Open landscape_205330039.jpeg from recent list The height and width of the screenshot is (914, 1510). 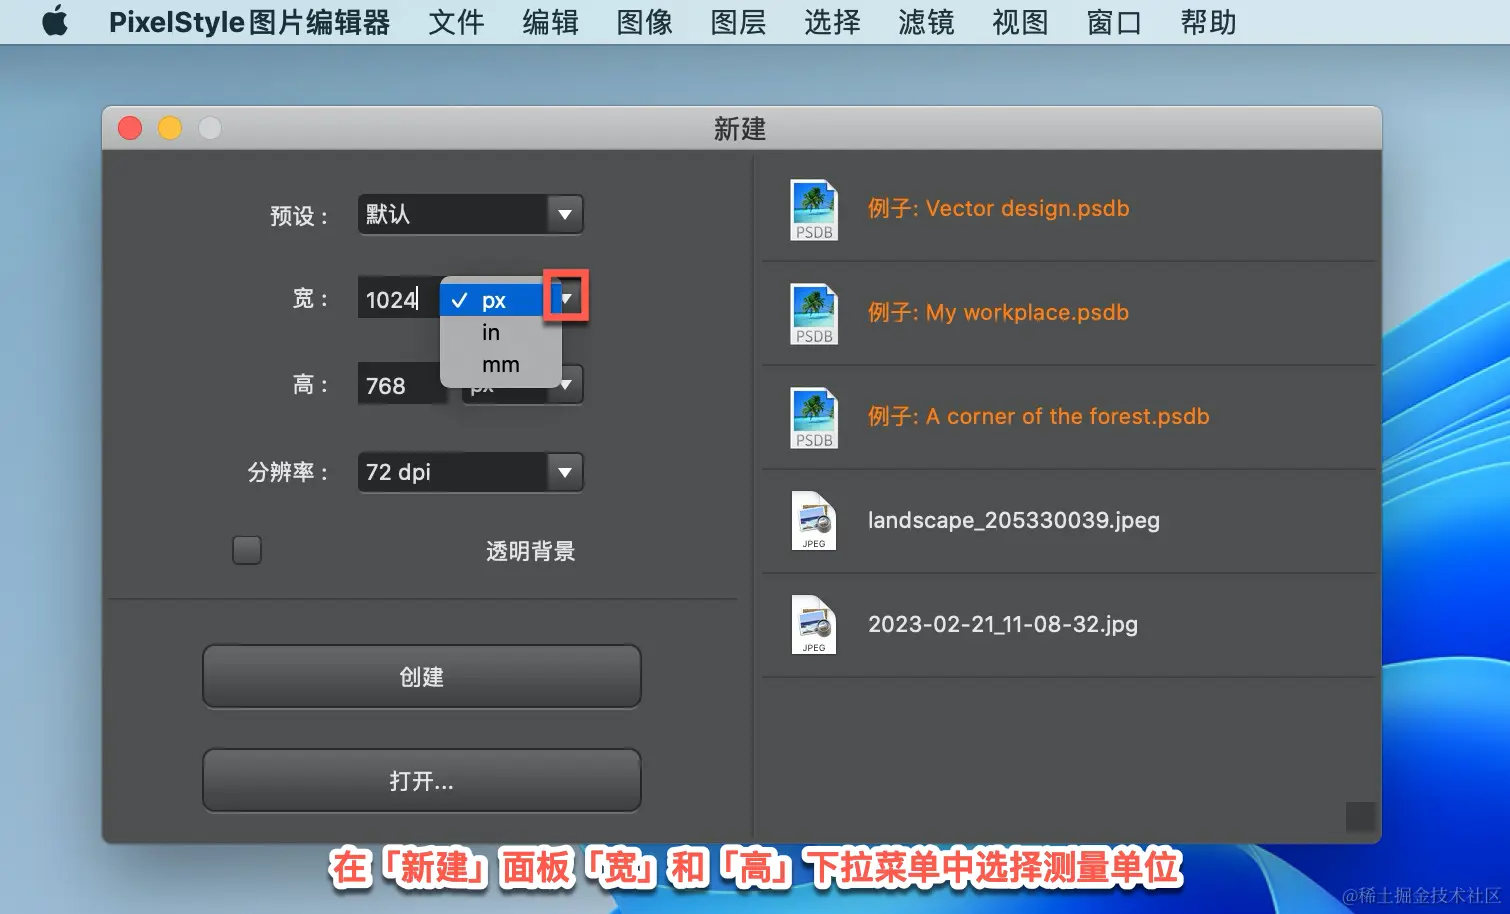point(1014,520)
